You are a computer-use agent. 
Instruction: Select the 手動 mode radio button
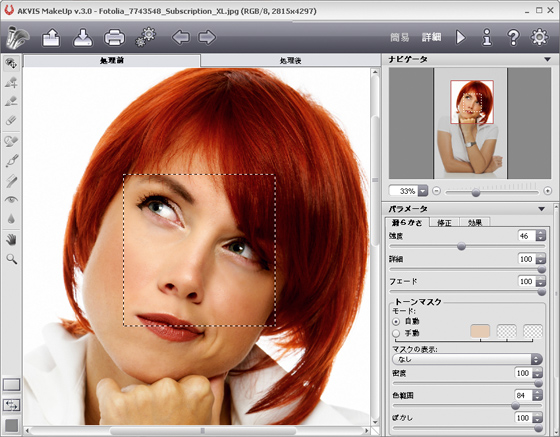point(396,333)
